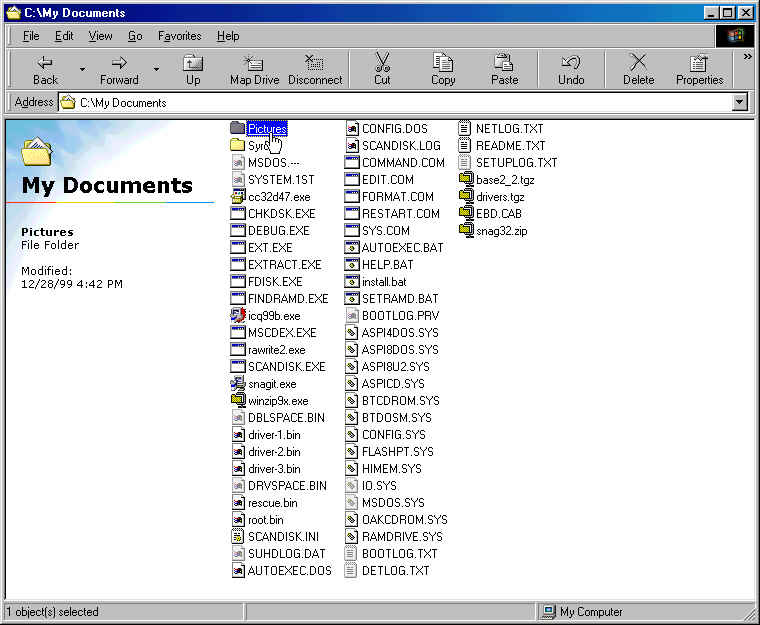The width and height of the screenshot is (760, 625).
Task: Open Properties from the toolbar
Action: pos(699,63)
